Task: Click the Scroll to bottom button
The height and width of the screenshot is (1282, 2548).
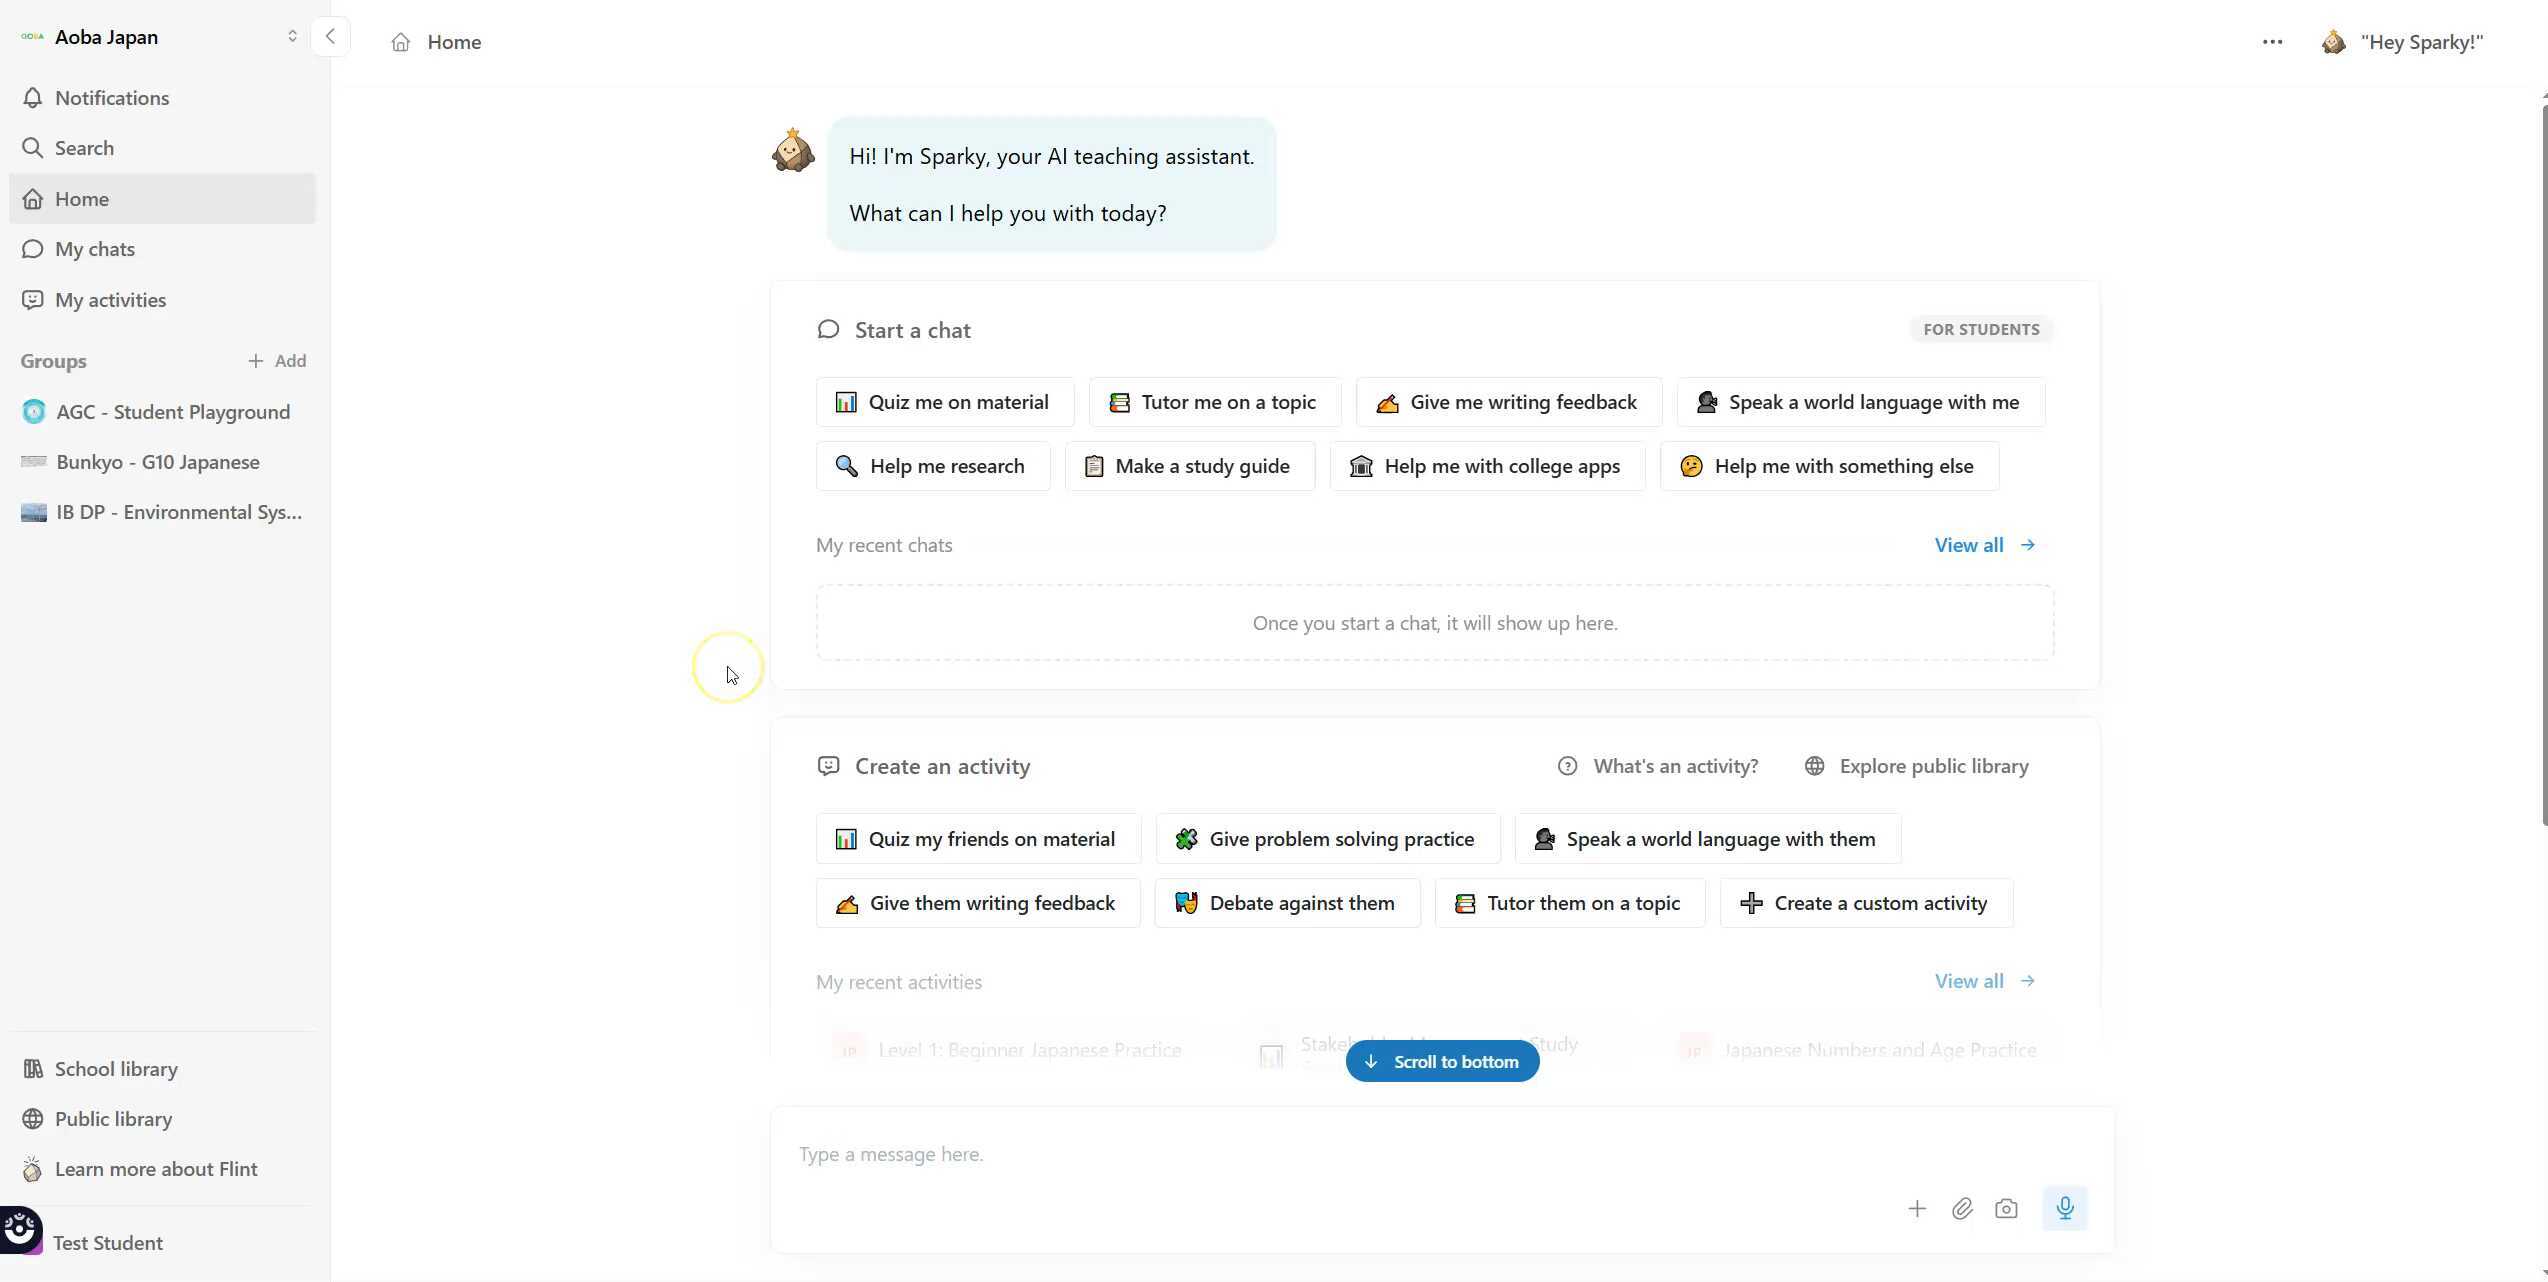Action: pyautogui.click(x=1441, y=1061)
